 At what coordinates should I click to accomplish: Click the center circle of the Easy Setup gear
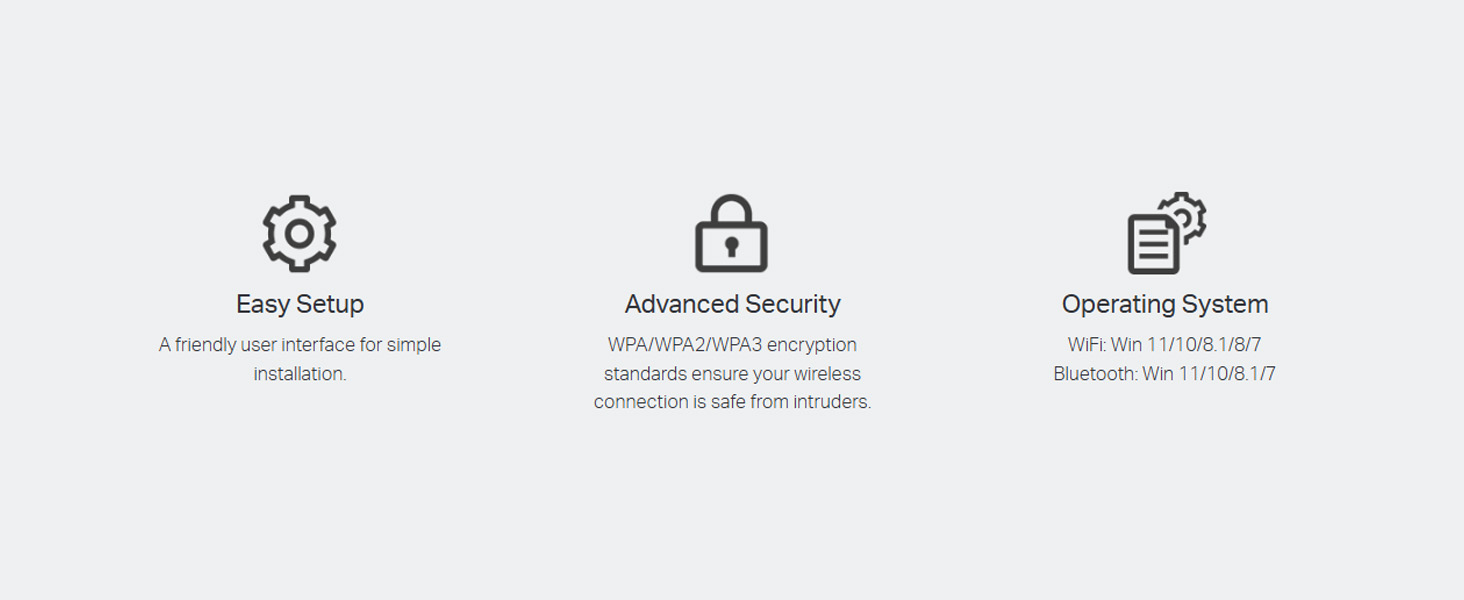[299, 233]
